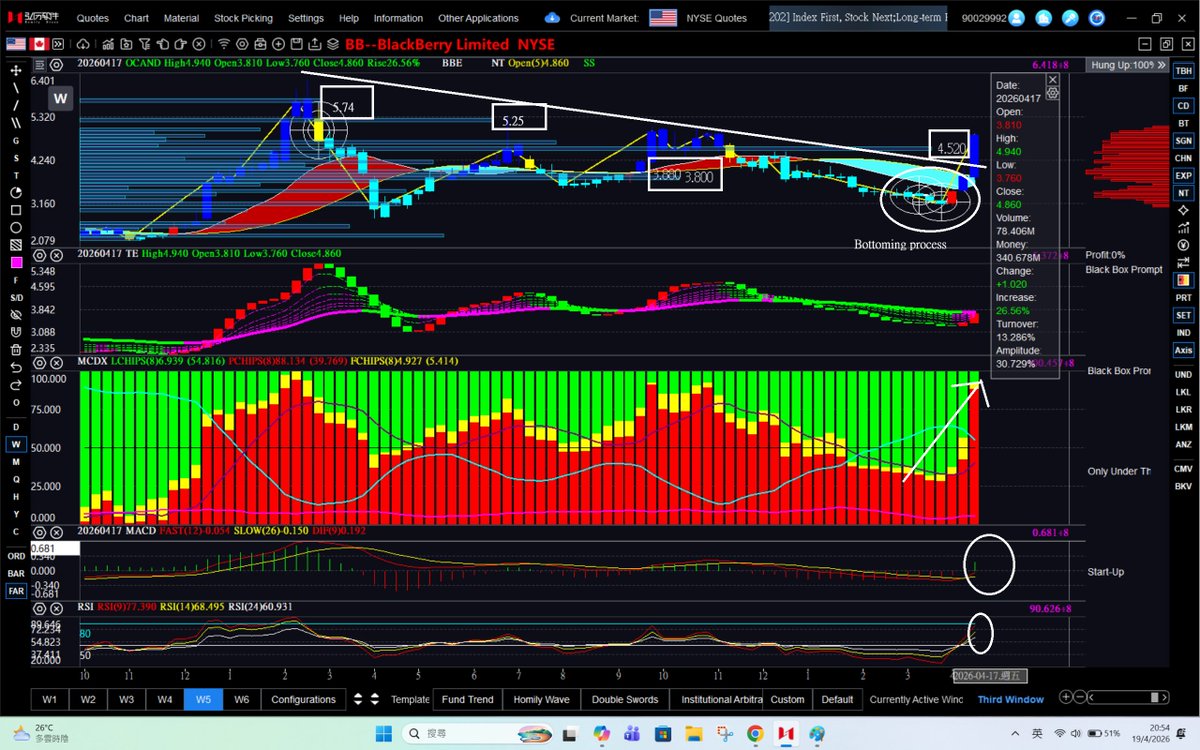Click the circled X toolbar icon
Image resolution: width=1200 pixels, height=750 pixels.
coord(199,44)
